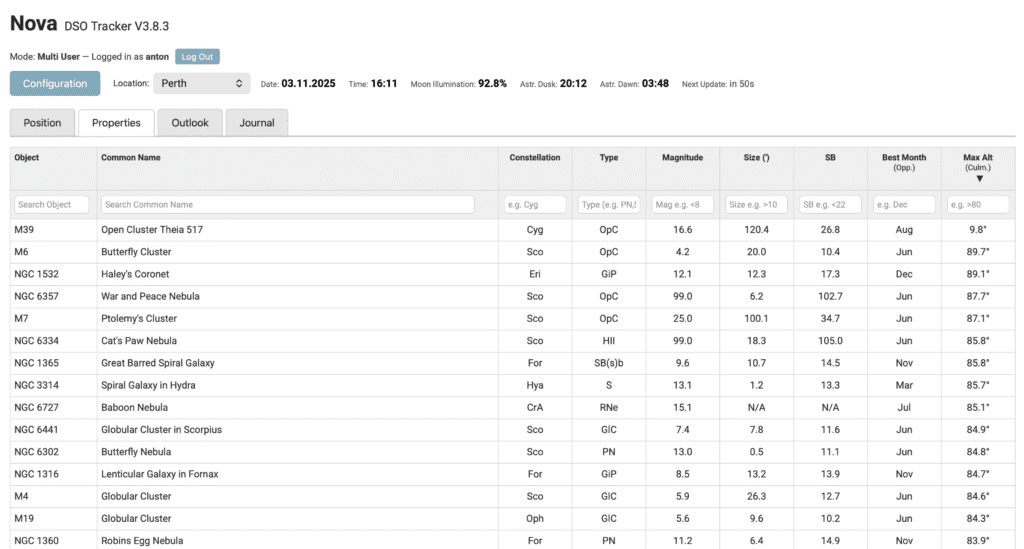Open the Outlook tab
The width and height of the screenshot is (1024, 549).
(190, 123)
